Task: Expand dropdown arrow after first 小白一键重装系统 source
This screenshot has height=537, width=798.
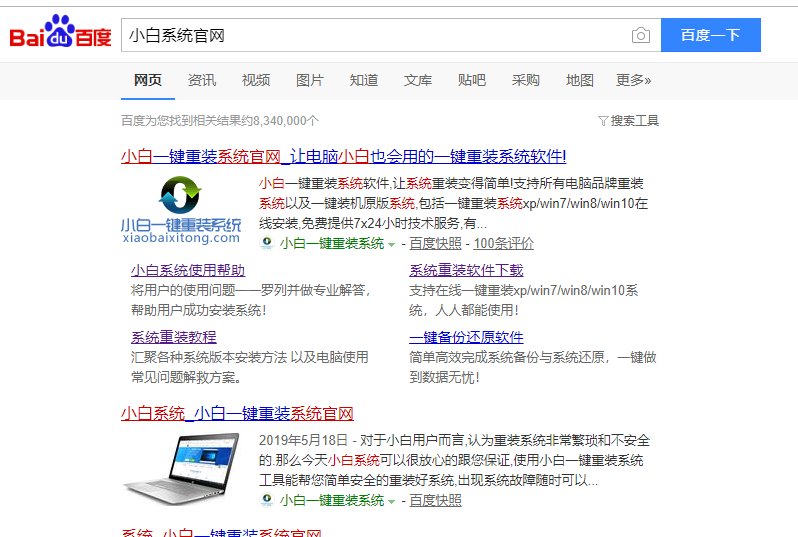Action: tap(391, 245)
